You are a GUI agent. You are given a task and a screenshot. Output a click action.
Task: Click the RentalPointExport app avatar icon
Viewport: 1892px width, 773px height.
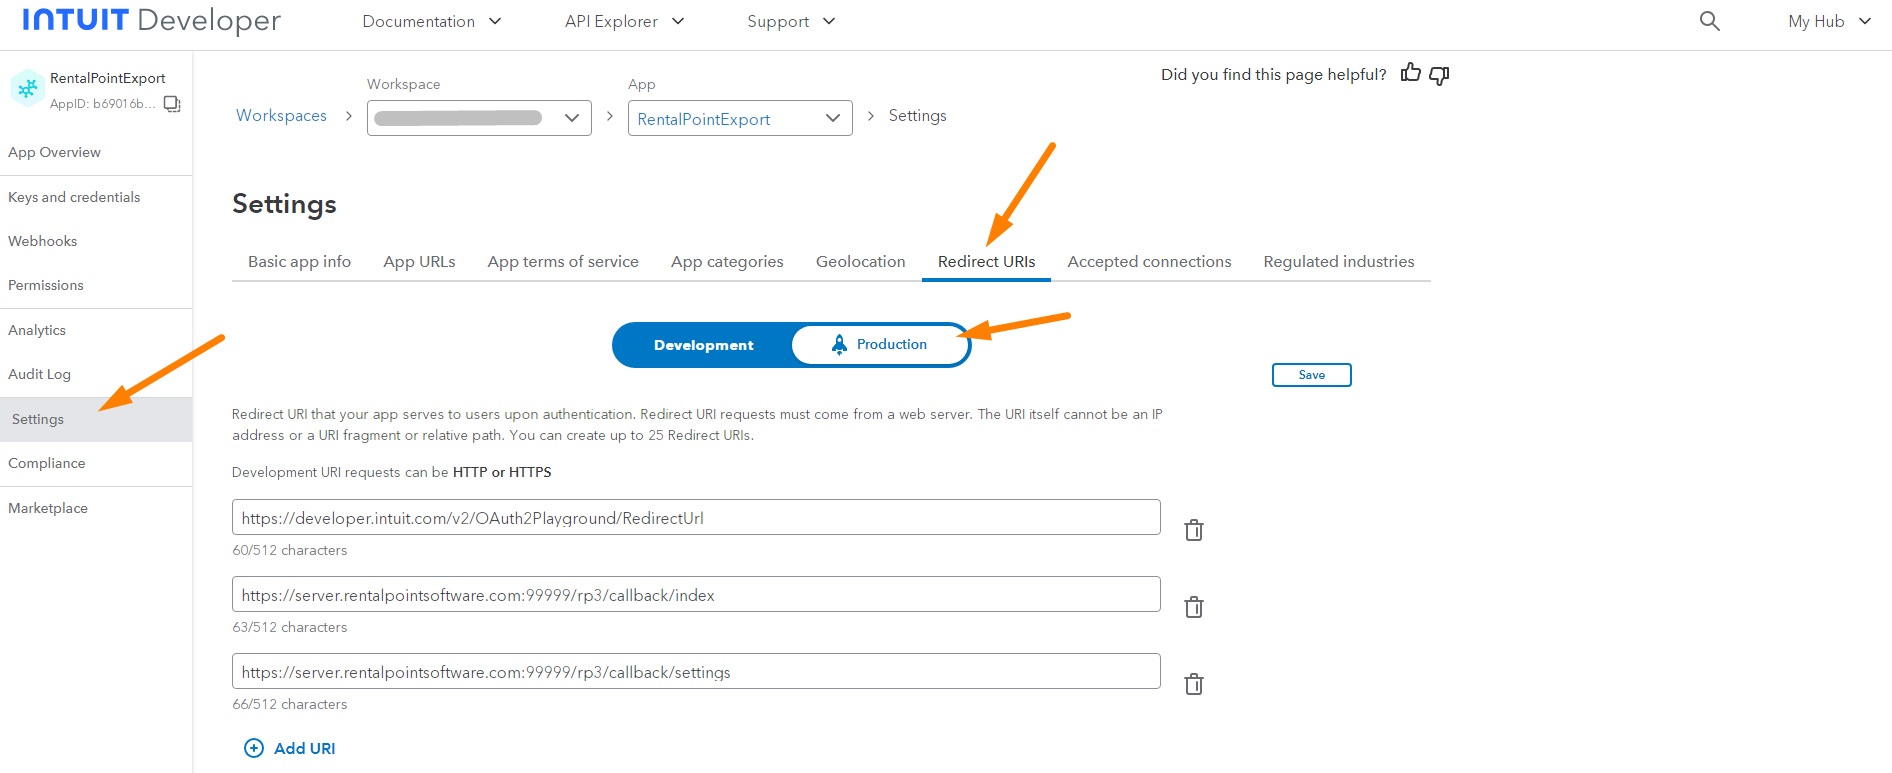(27, 89)
